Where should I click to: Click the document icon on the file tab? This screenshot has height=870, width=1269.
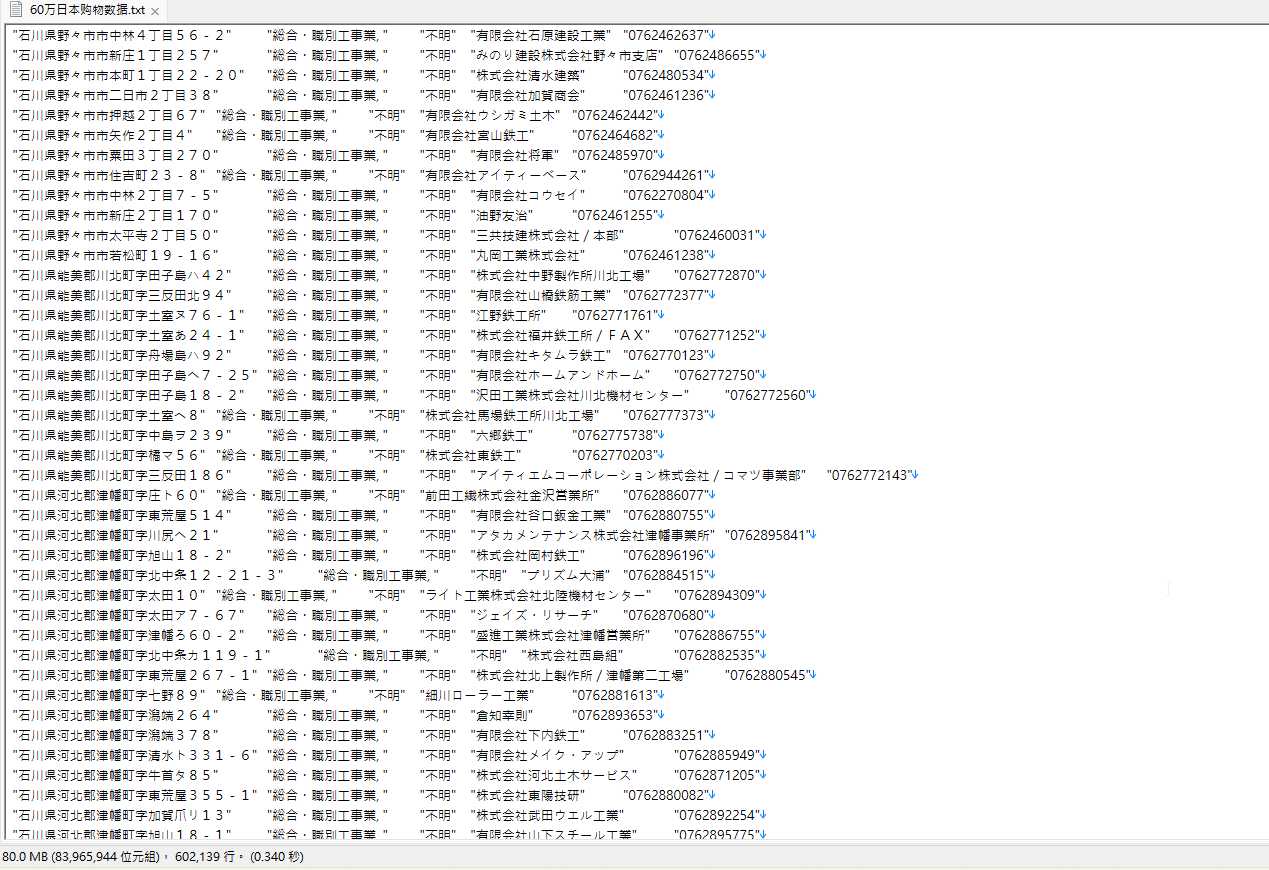15,11
